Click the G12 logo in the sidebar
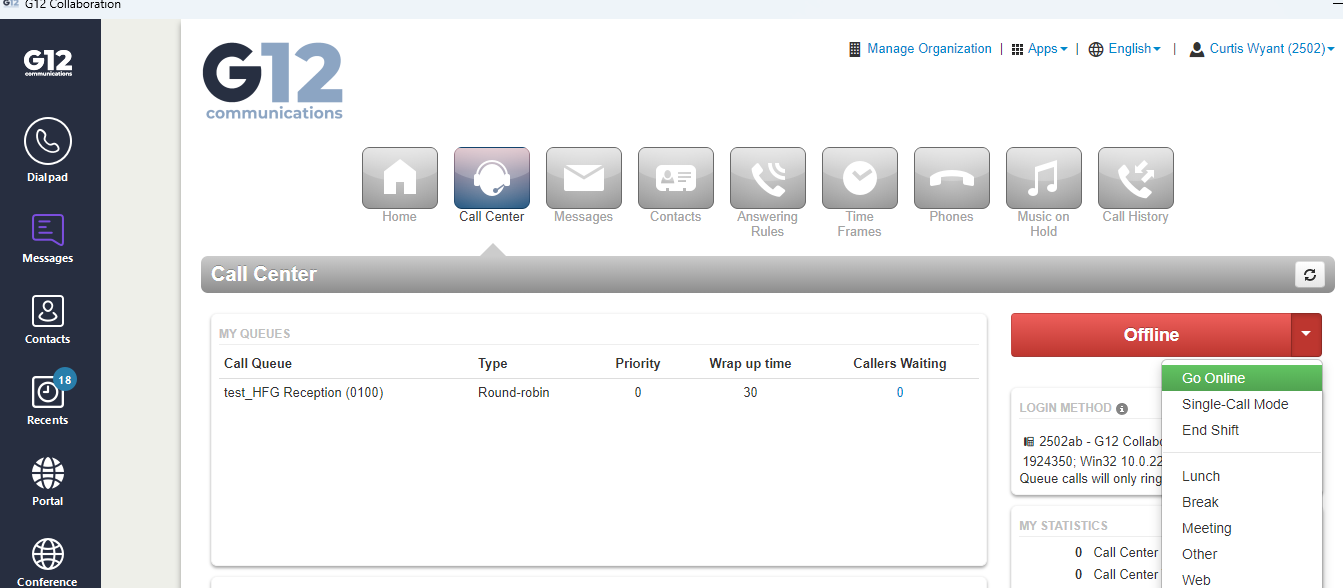 48,65
